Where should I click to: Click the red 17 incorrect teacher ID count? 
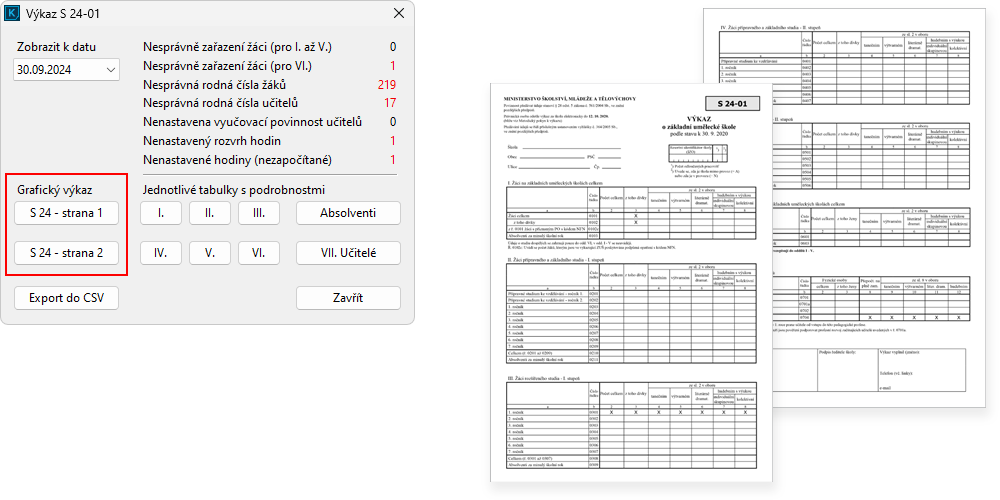pos(390,103)
